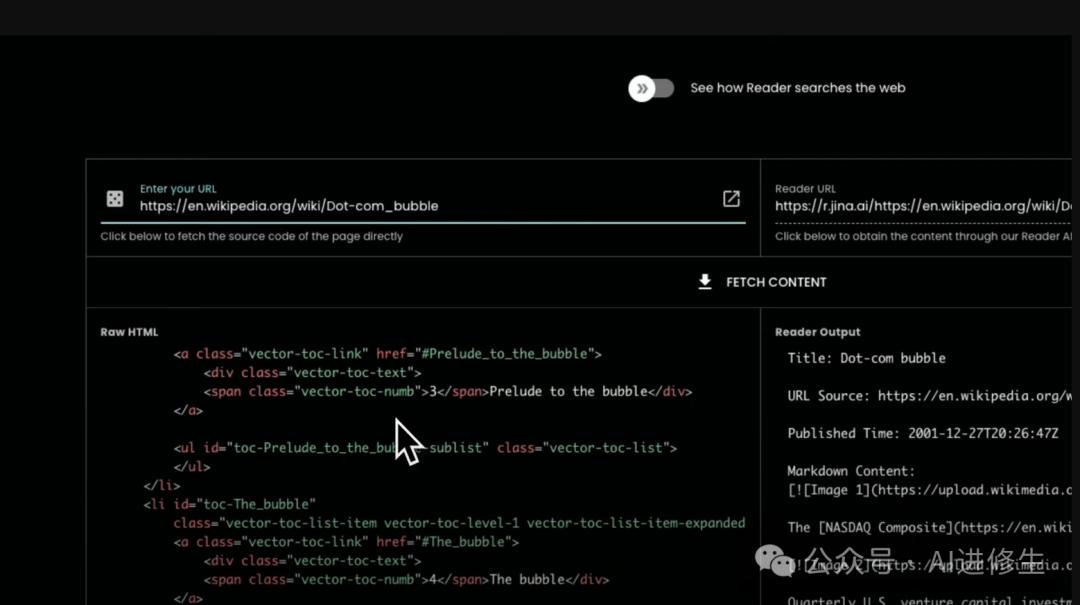The height and width of the screenshot is (605, 1080).
Task: Click the download arrow icon beside Fetch Content
Action: pyautogui.click(x=705, y=282)
